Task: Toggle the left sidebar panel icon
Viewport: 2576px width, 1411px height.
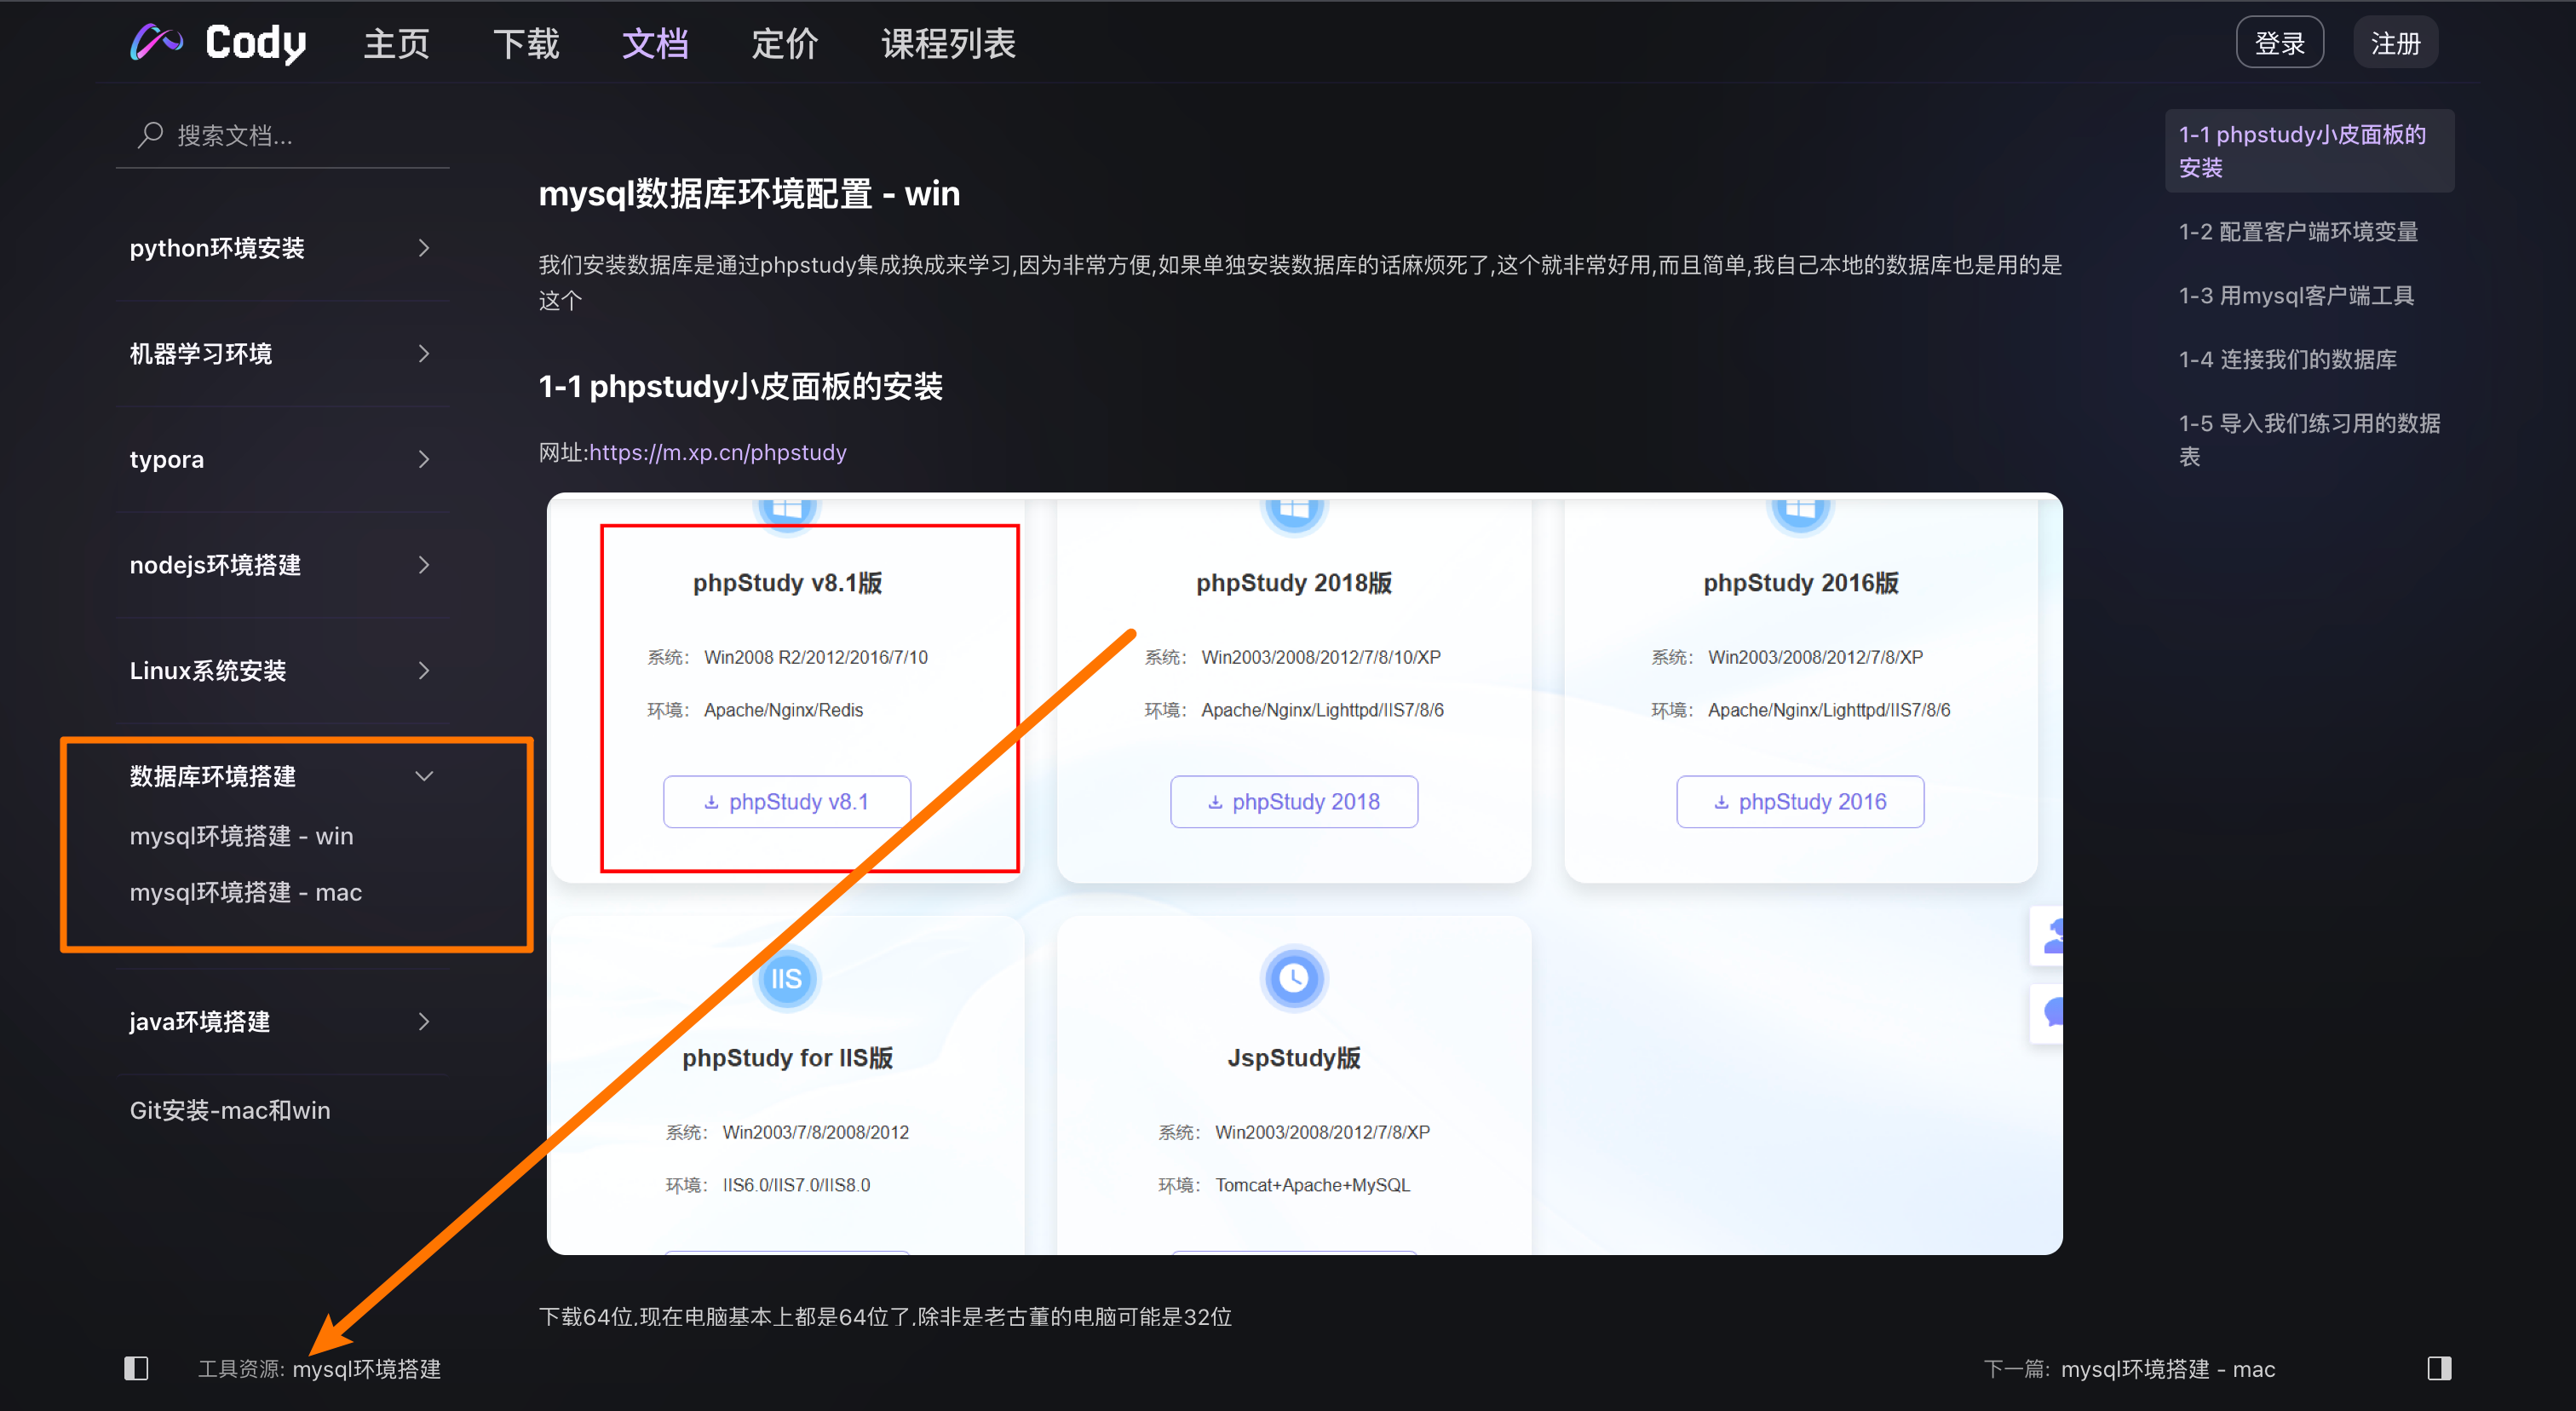Action: click(136, 1368)
